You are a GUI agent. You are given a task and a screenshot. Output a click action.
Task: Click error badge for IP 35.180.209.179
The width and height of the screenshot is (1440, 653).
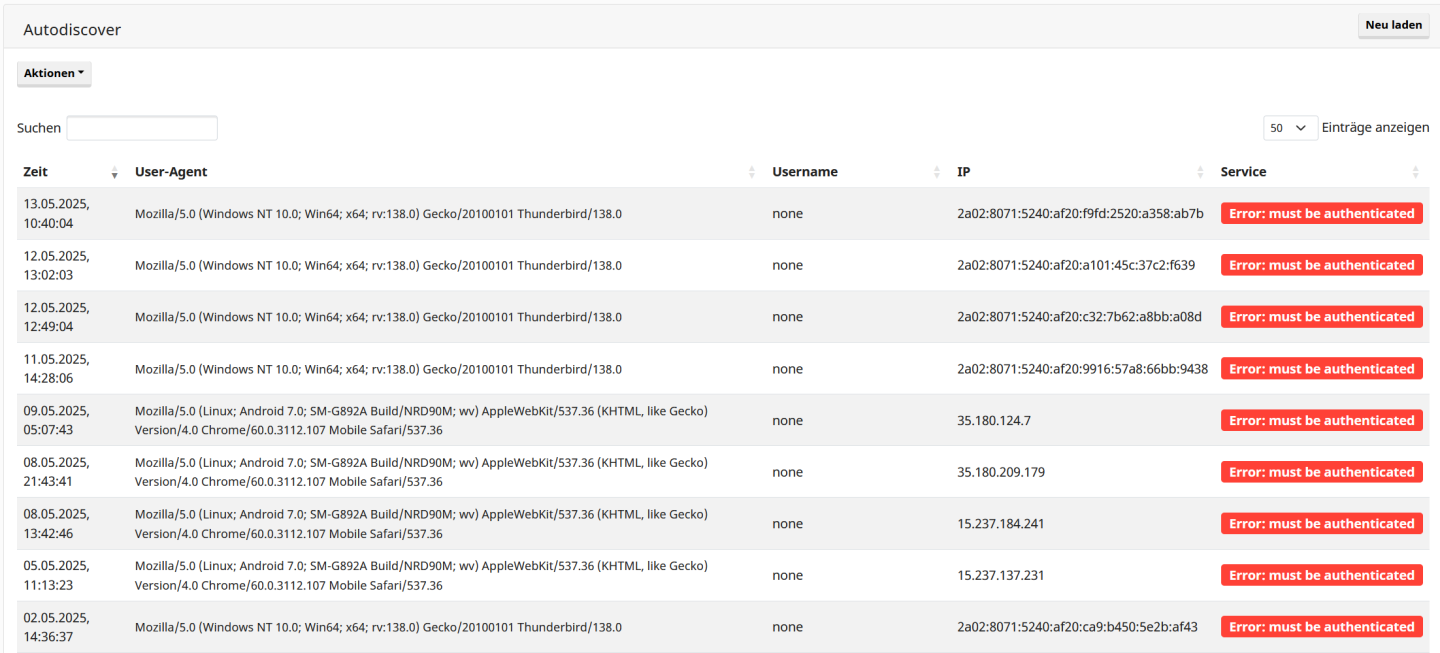click(1321, 472)
